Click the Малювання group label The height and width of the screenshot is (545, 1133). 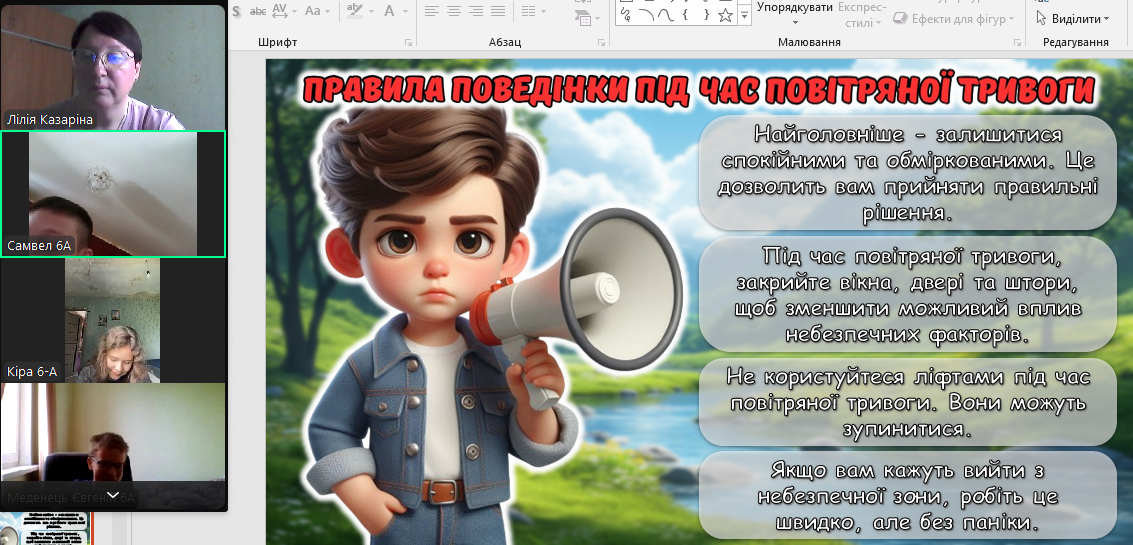pyautogui.click(x=809, y=43)
